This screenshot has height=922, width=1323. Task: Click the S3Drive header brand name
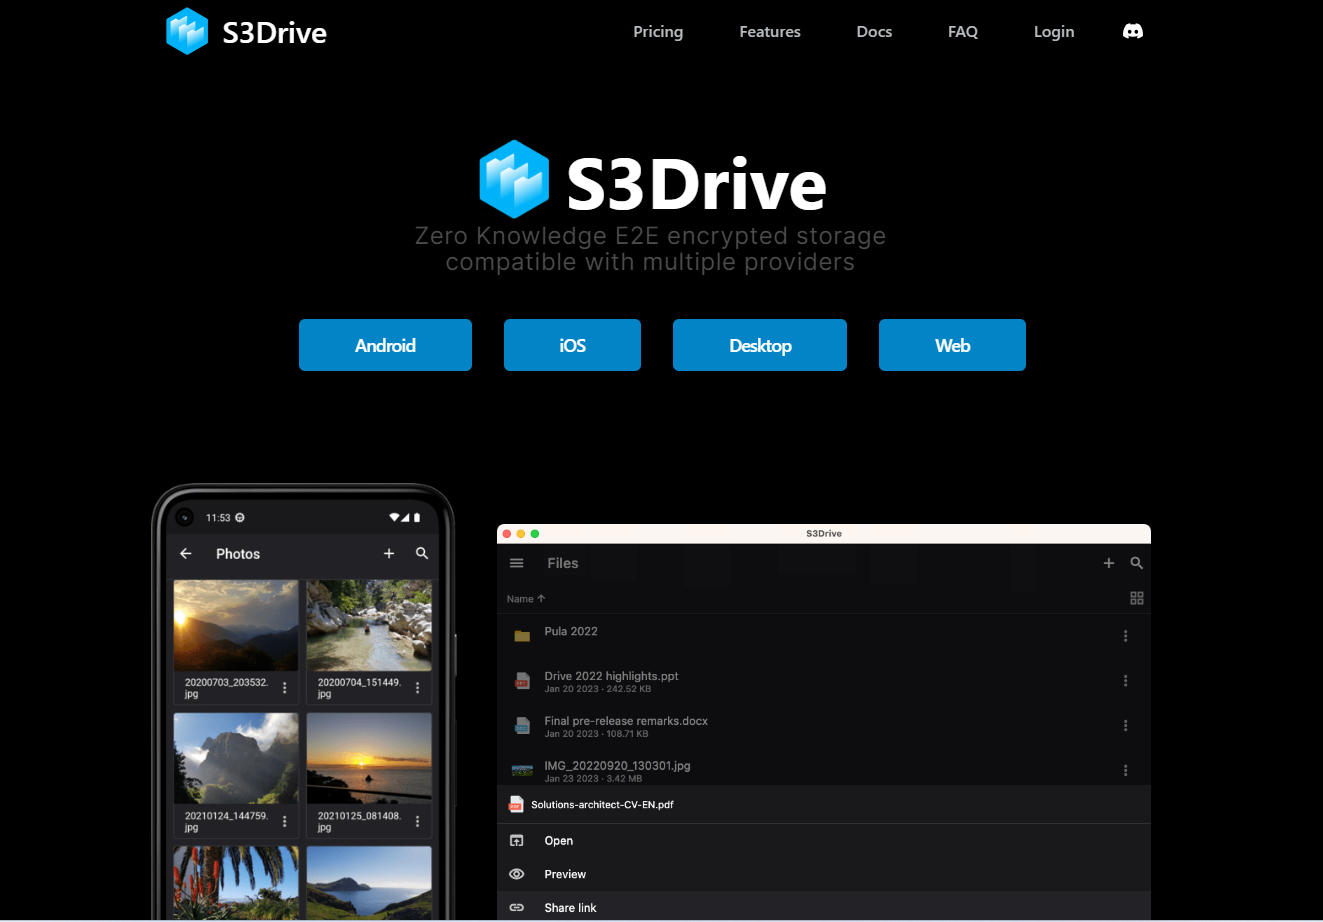click(x=275, y=32)
